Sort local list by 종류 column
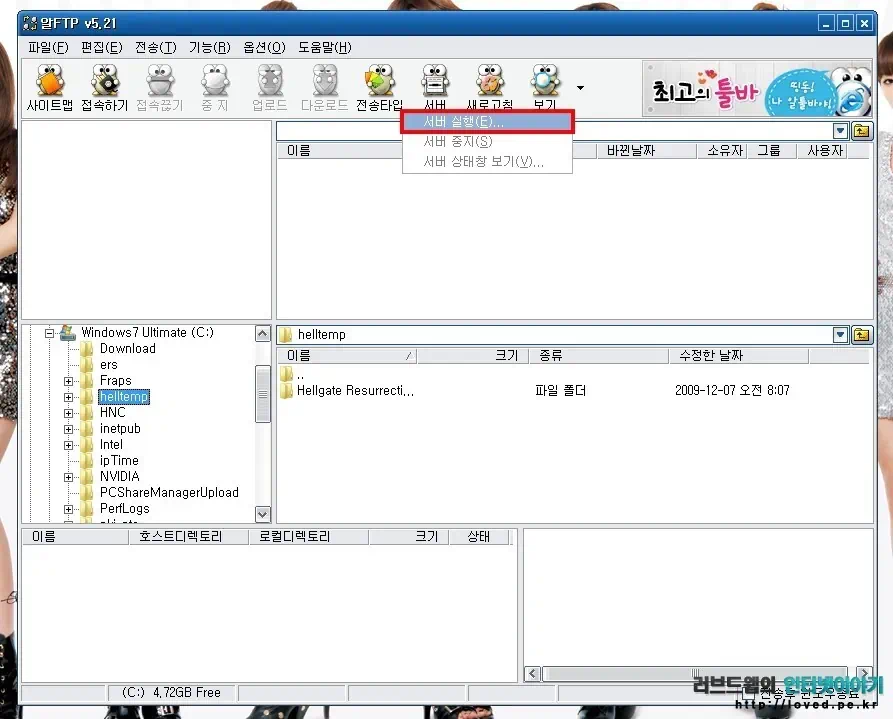Viewport: 893px width, 719px height. pyautogui.click(x=599, y=356)
